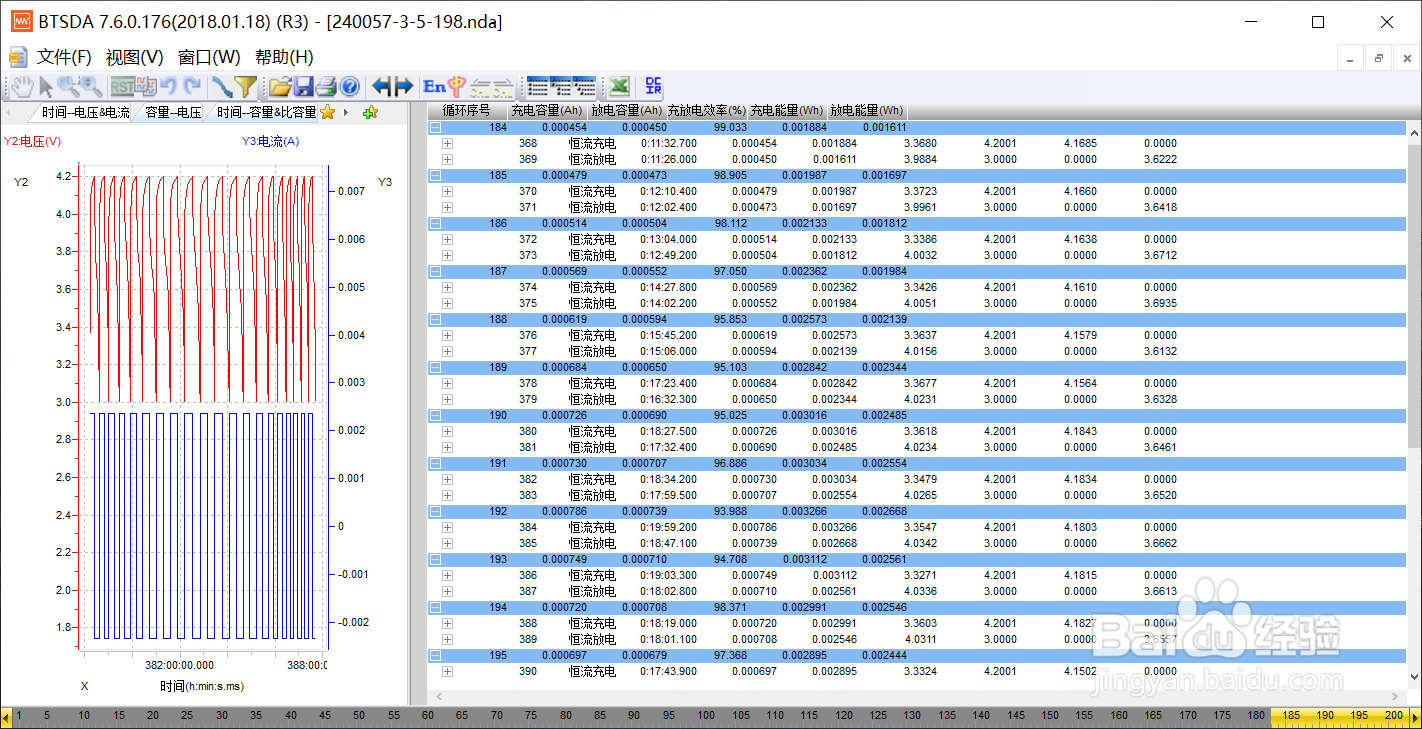Open the 窗口(W) menu
This screenshot has width=1422, height=729.
(x=209, y=57)
